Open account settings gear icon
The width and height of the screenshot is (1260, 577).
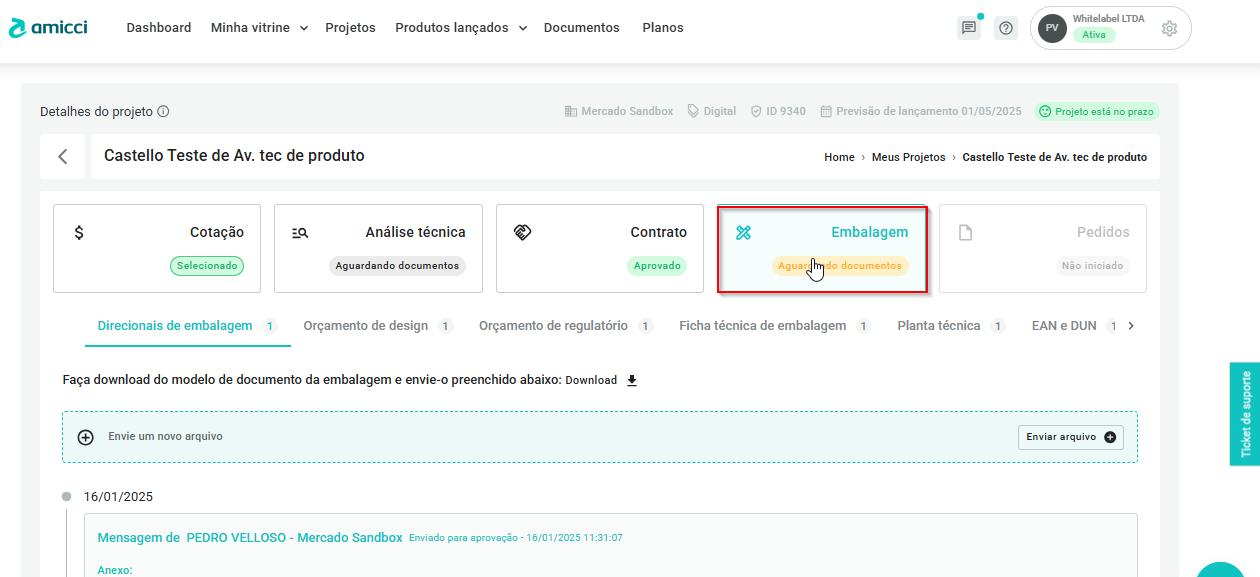pyautogui.click(x=1169, y=28)
